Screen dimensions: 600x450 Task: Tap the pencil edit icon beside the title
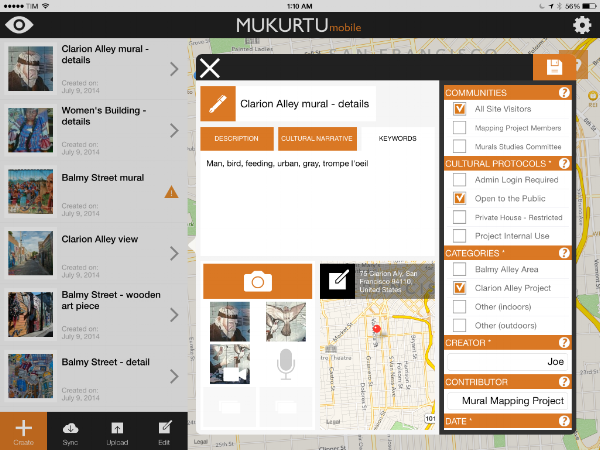(x=218, y=104)
